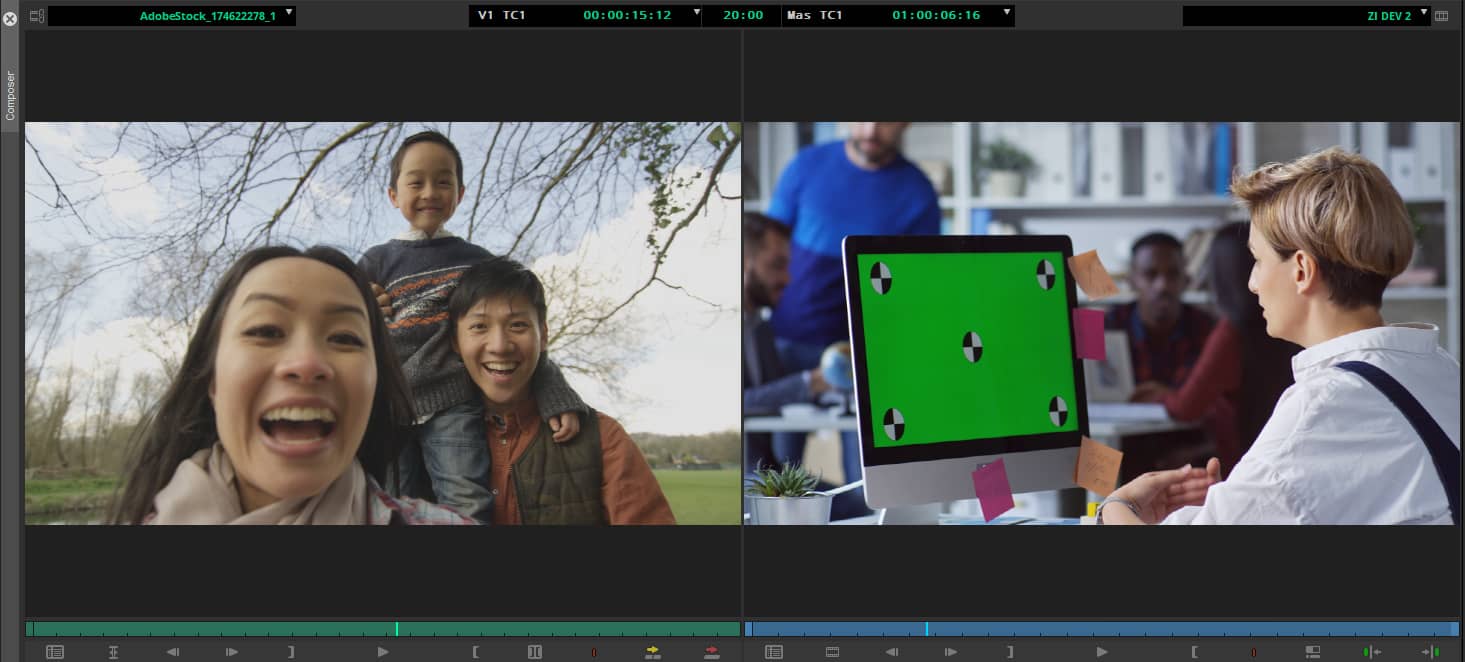Play the source monitor clip
This screenshot has width=1465, height=662.
point(383,652)
